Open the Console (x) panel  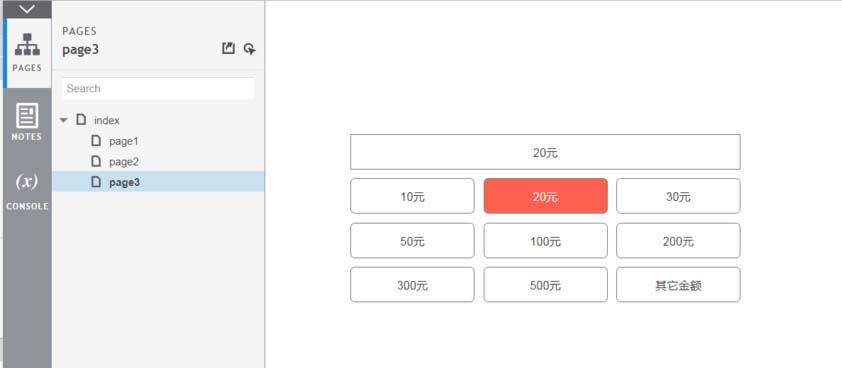(27, 191)
